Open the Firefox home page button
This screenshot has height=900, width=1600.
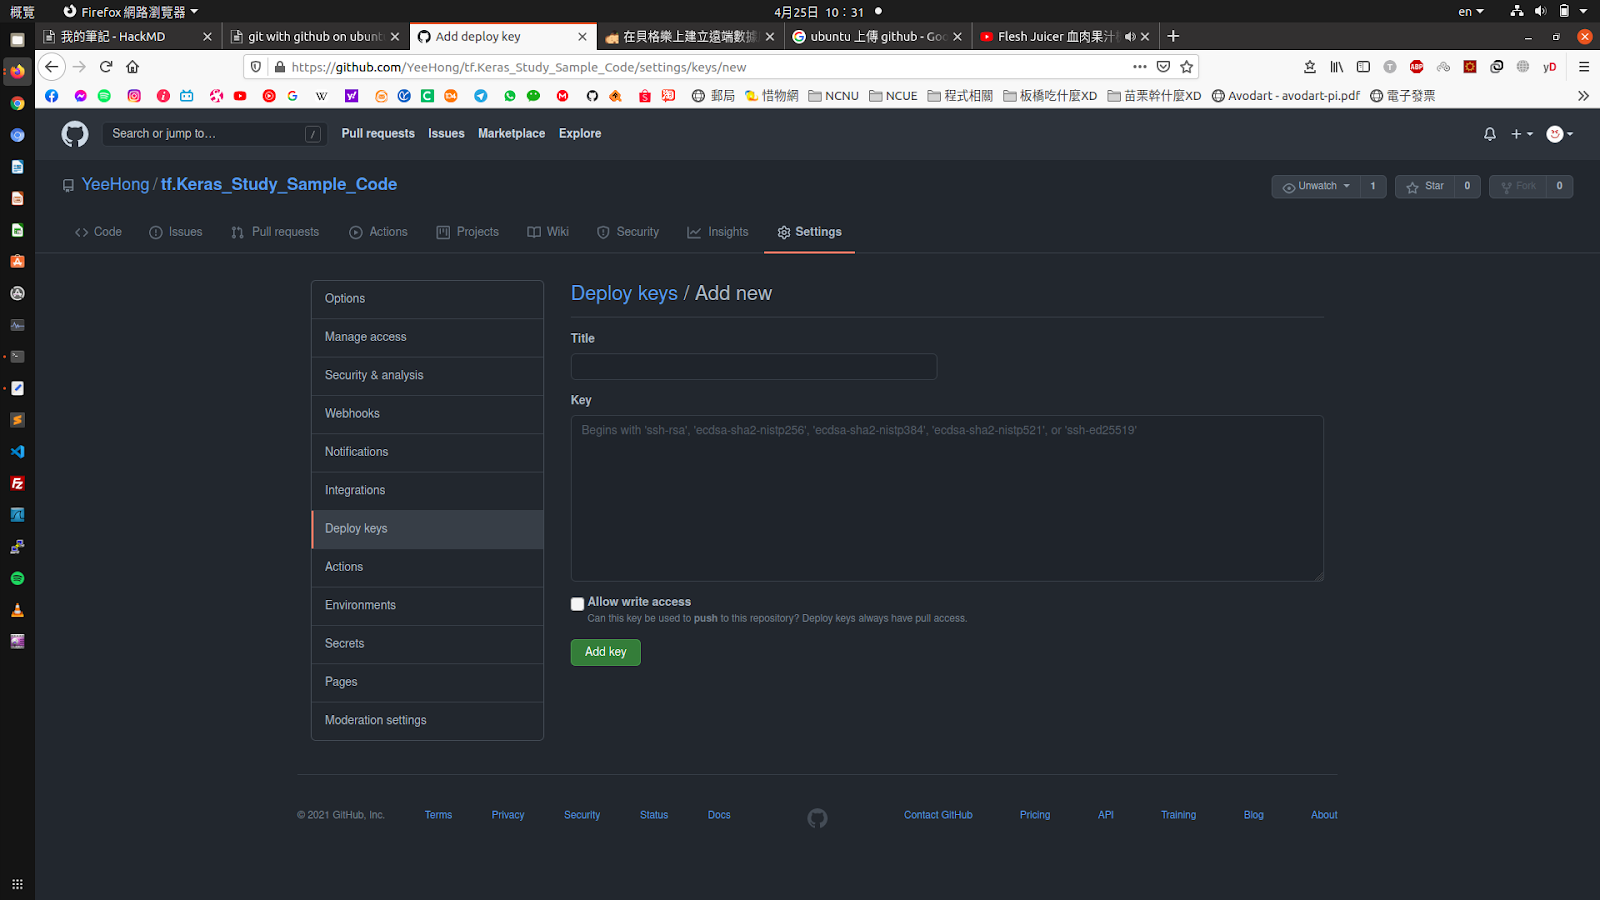[x=132, y=67]
